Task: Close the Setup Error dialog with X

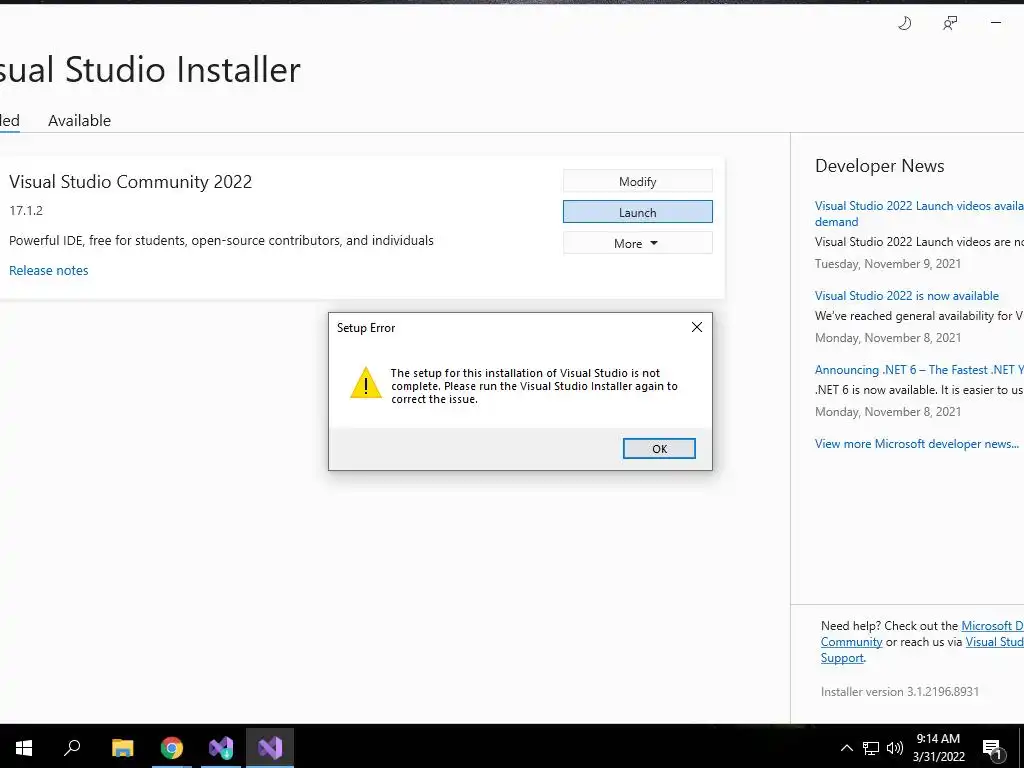Action: pos(697,327)
